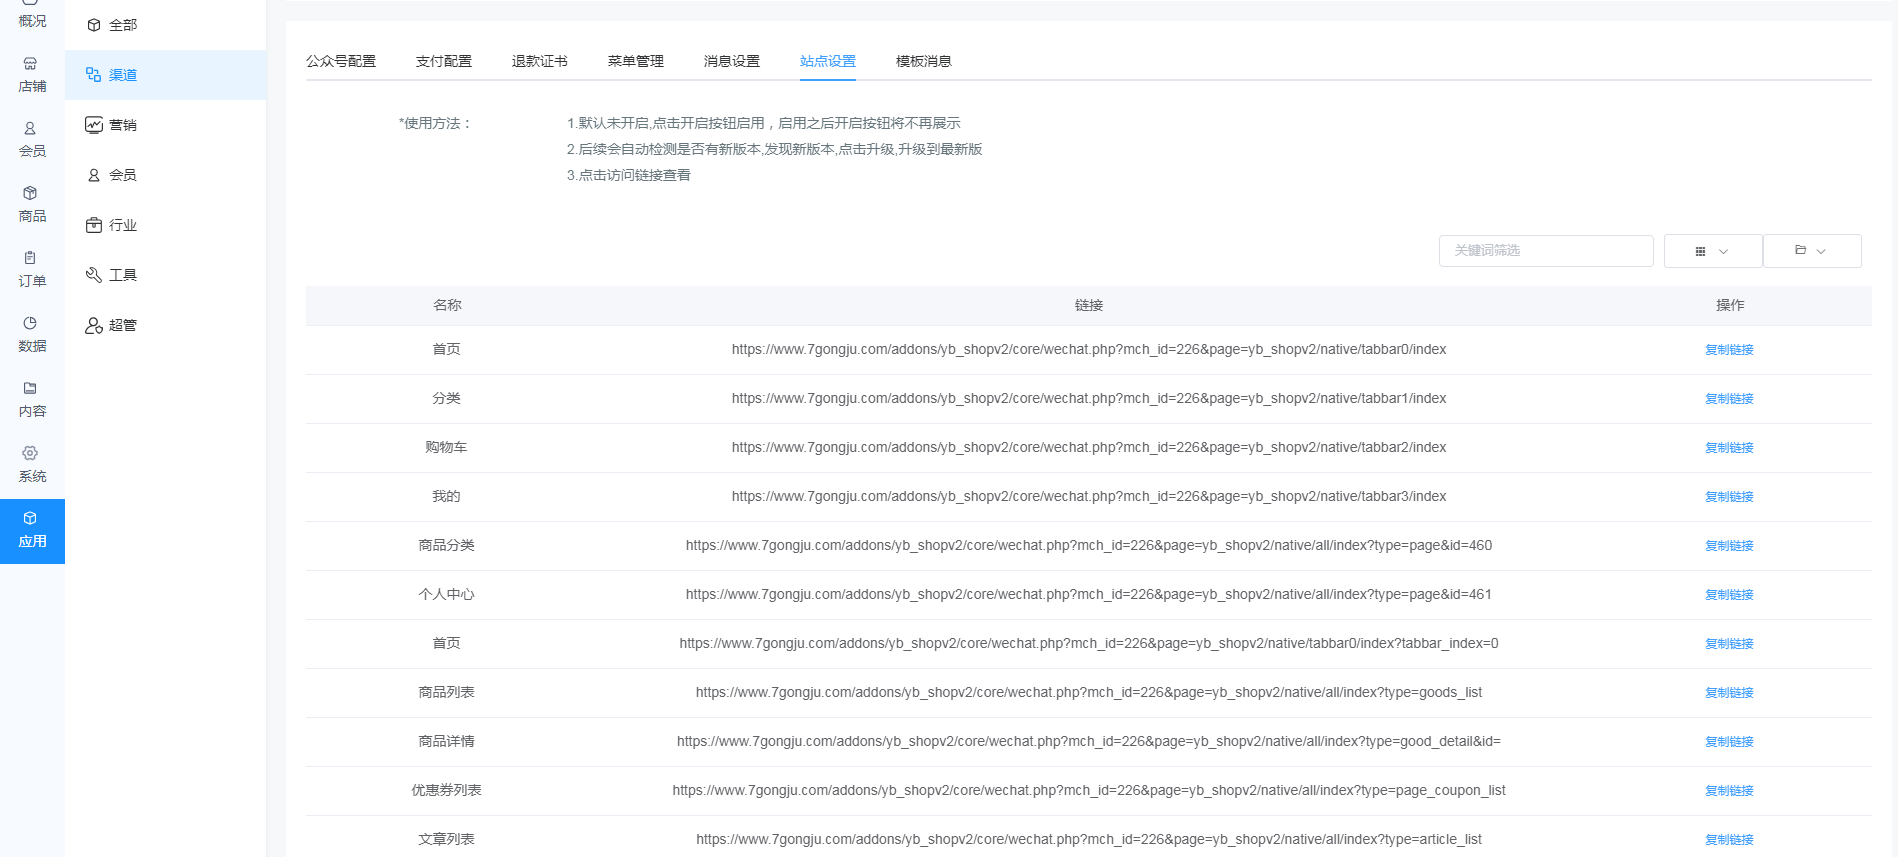1898x857 pixels.
Task: Select the 商品 goods box icon
Action: coord(31,194)
